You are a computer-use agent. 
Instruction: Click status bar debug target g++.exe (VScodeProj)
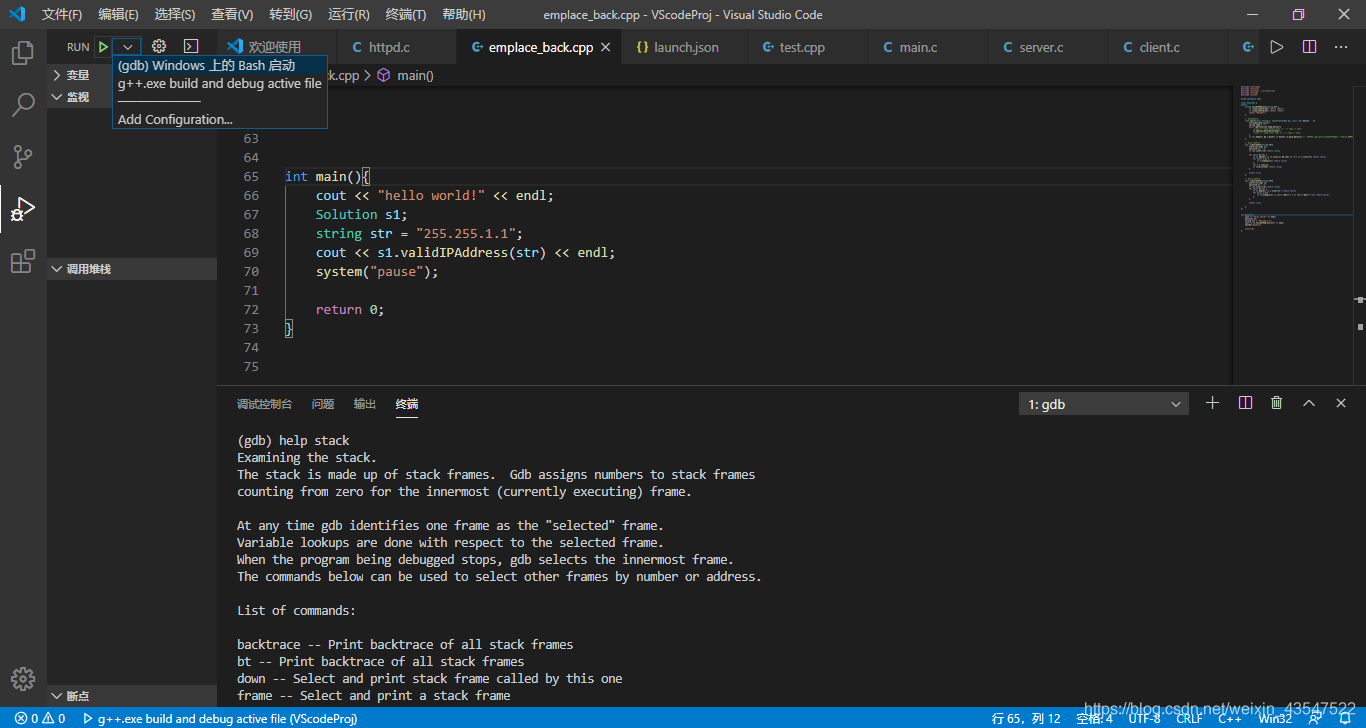pos(219,718)
